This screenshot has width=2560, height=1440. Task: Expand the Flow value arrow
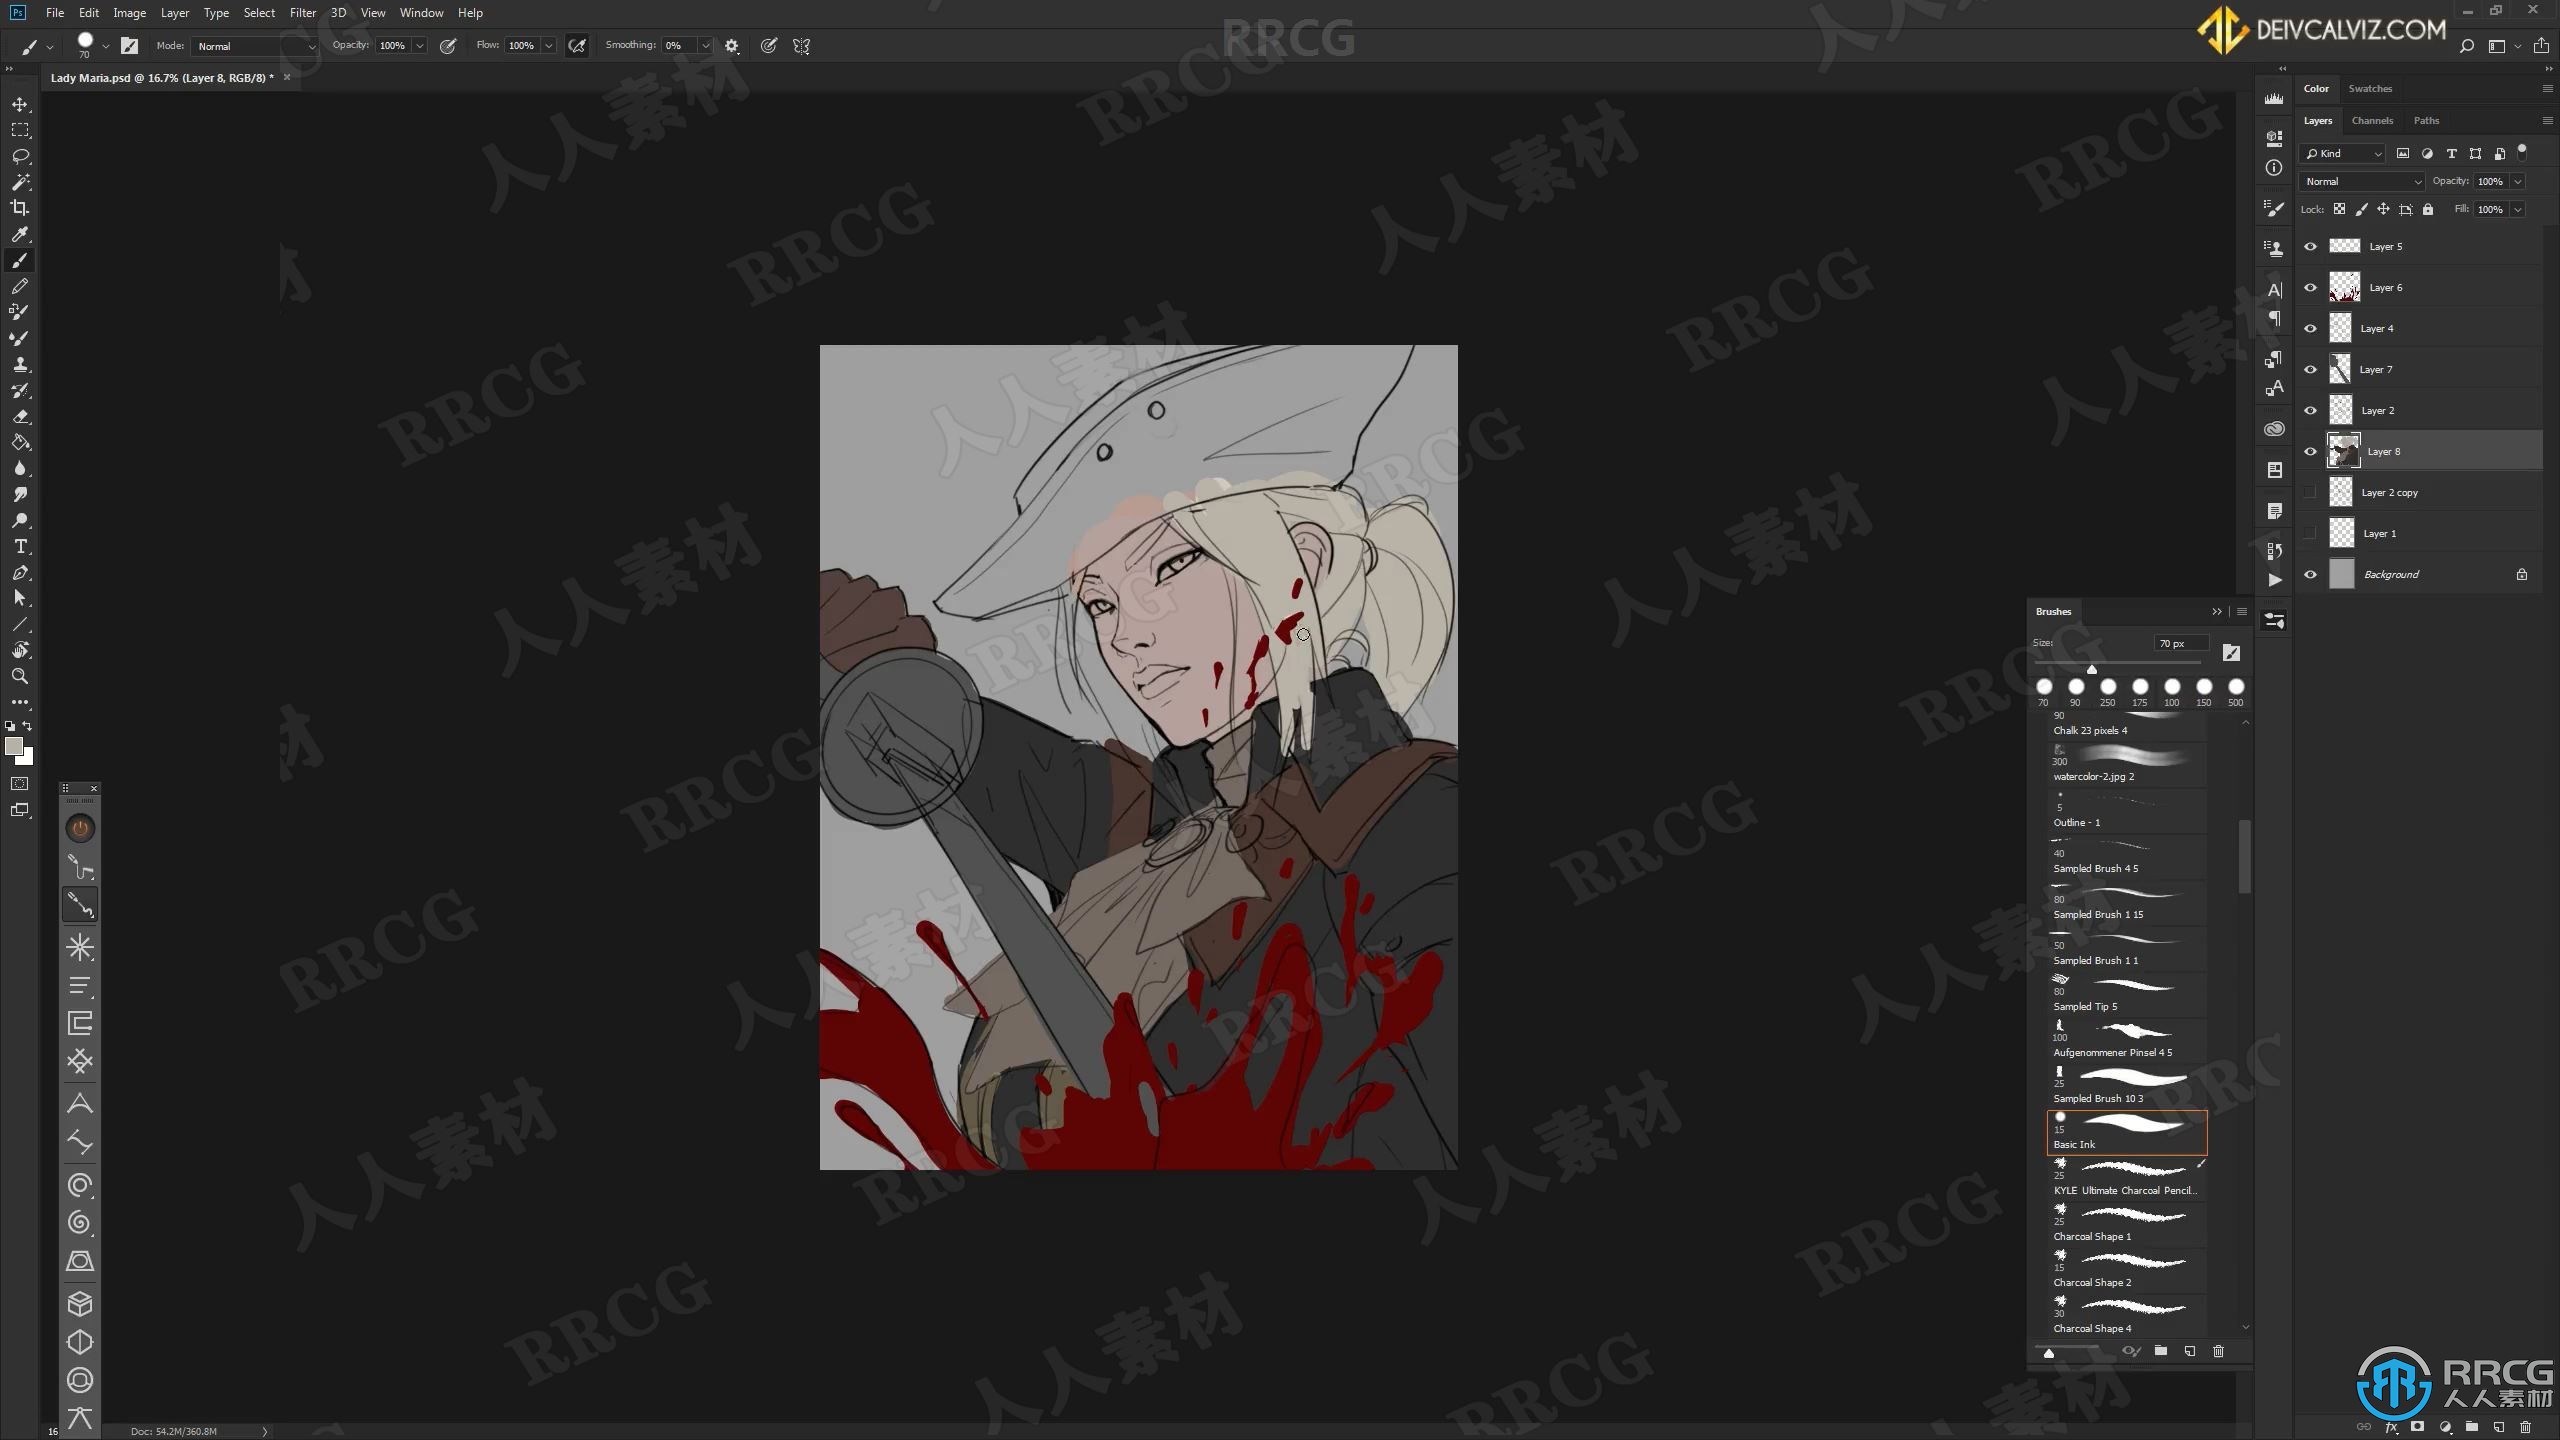click(549, 46)
